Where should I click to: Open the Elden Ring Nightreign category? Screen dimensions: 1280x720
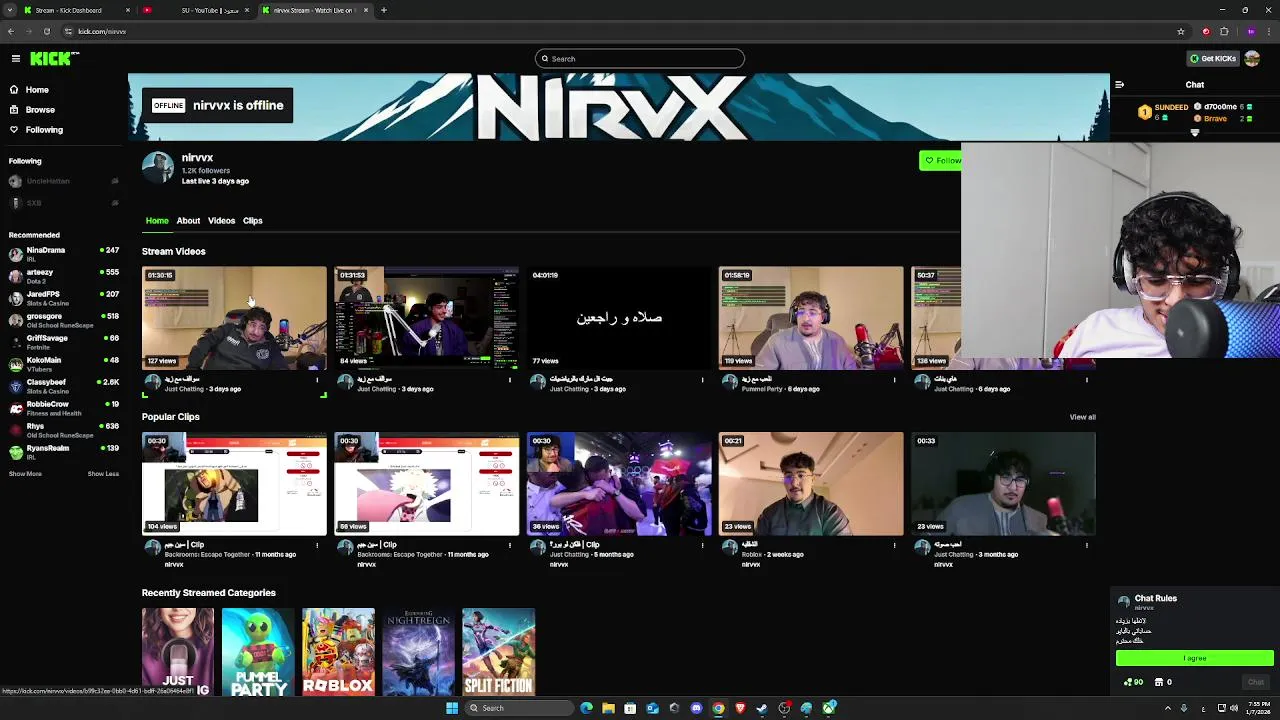pos(418,652)
